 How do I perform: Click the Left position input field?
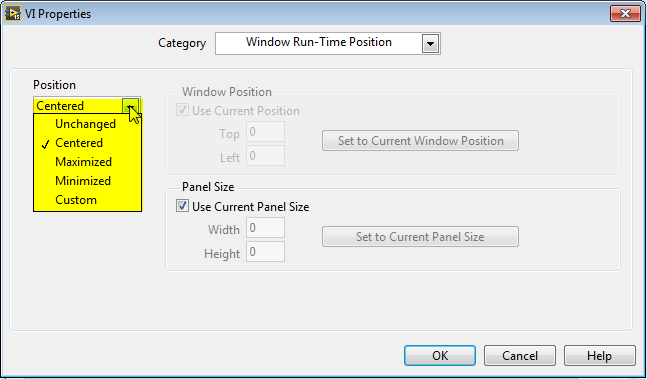265,156
